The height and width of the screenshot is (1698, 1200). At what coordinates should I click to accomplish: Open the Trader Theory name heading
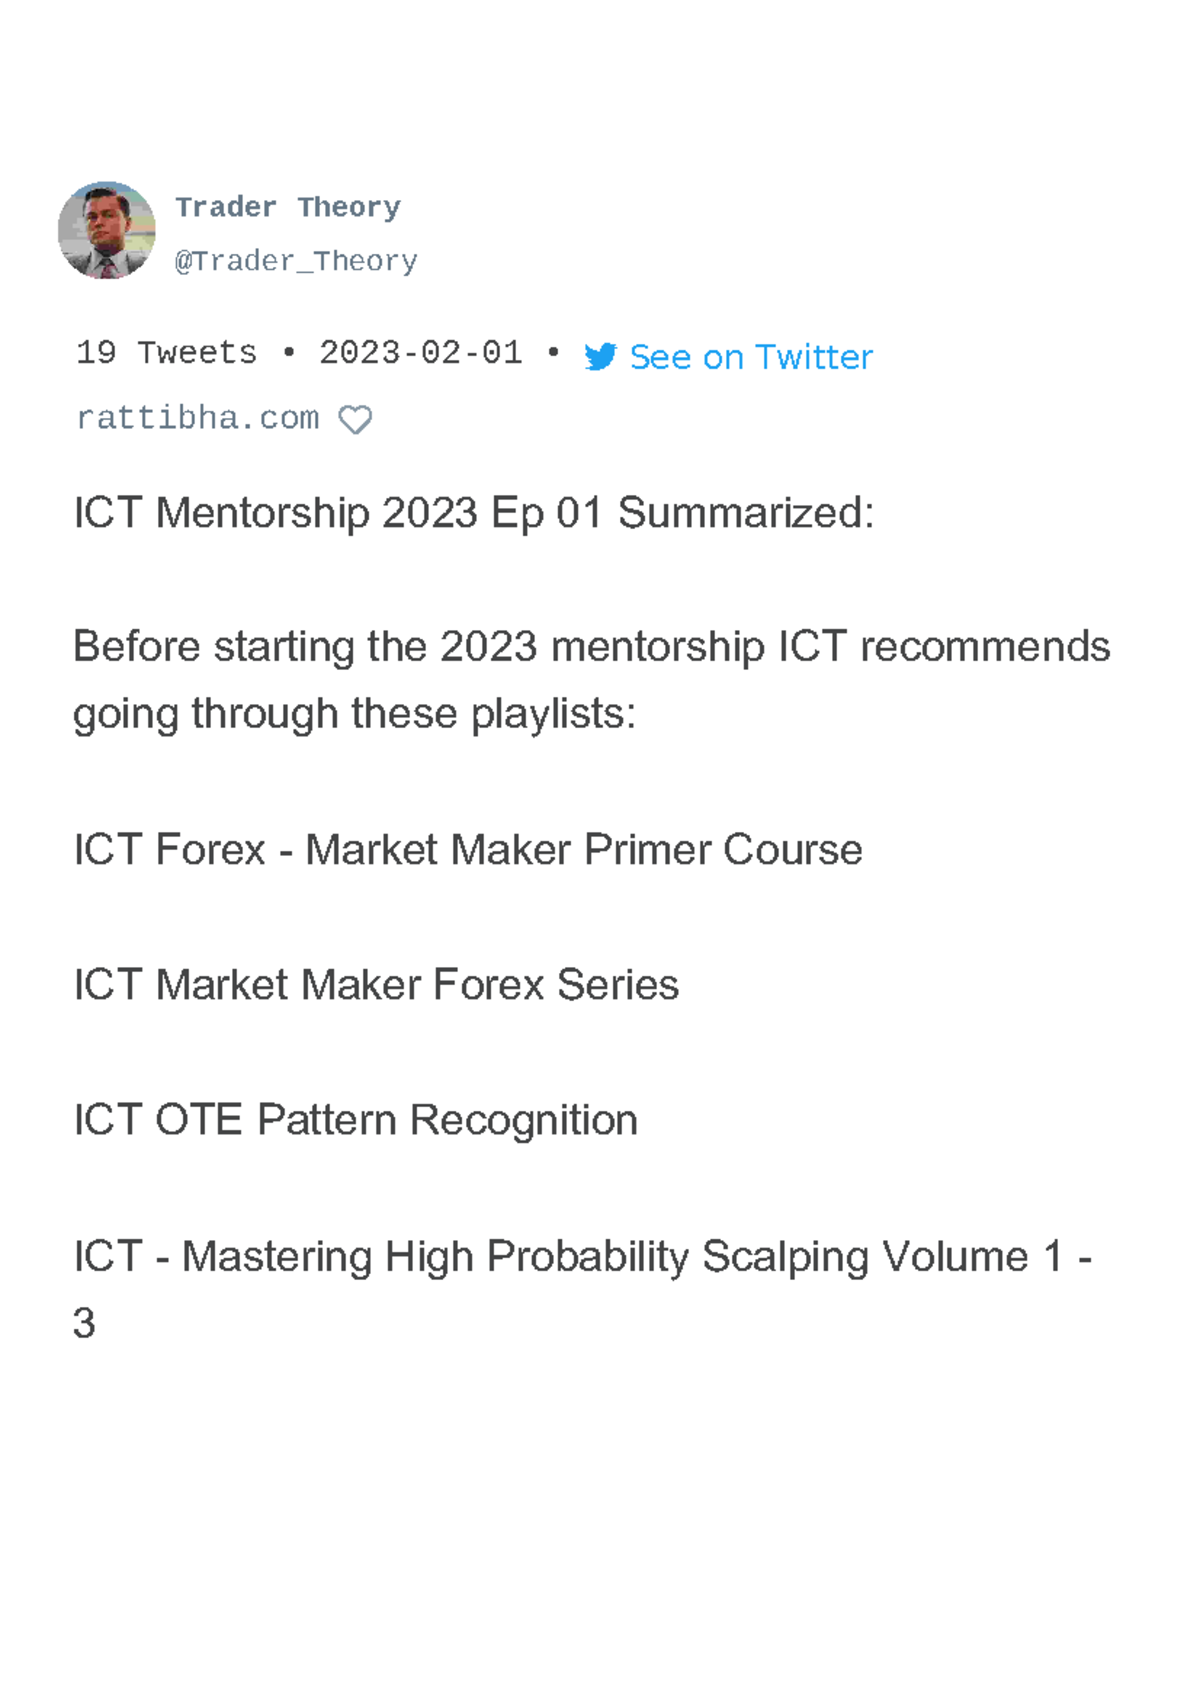[x=288, y=206]
